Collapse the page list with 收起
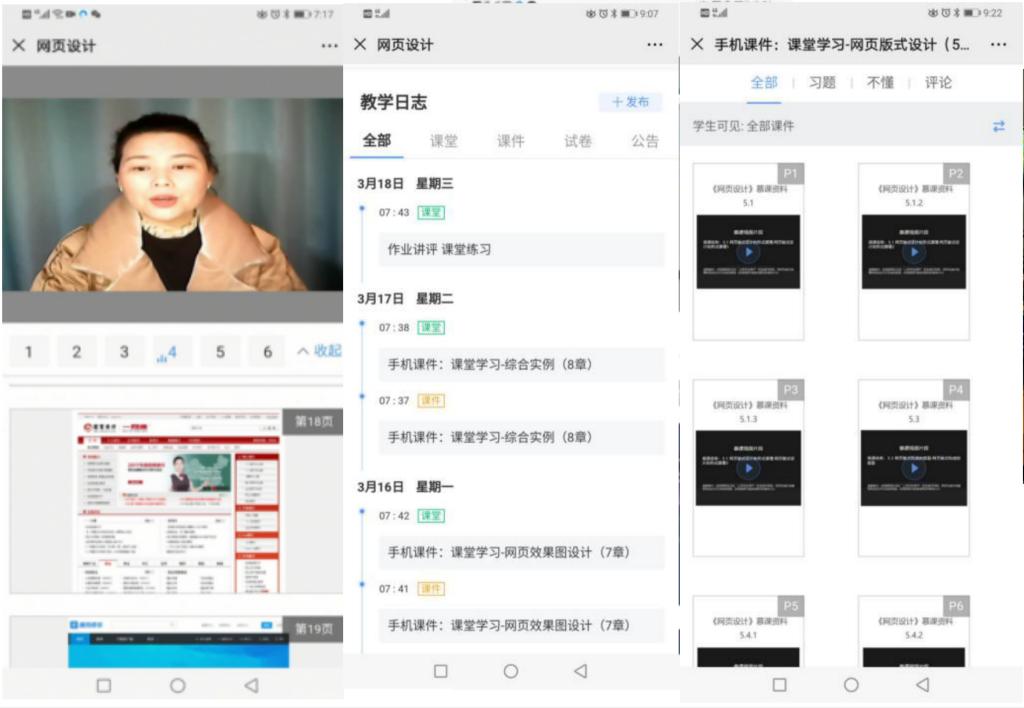The image size is (1024, 708). [319, 351]
